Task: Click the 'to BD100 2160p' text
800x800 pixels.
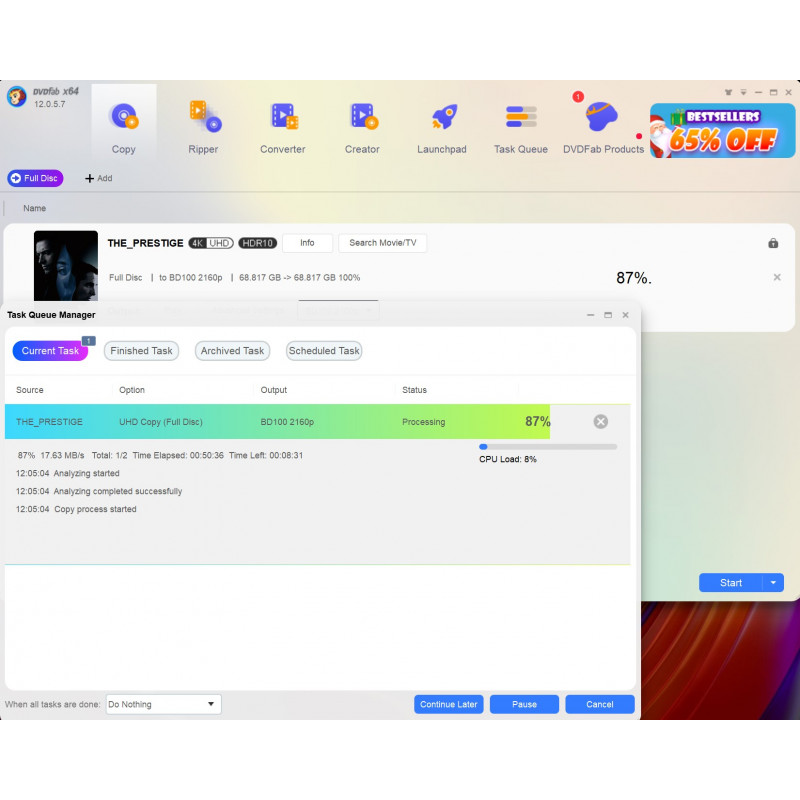Action: click(x=190, y=278)
